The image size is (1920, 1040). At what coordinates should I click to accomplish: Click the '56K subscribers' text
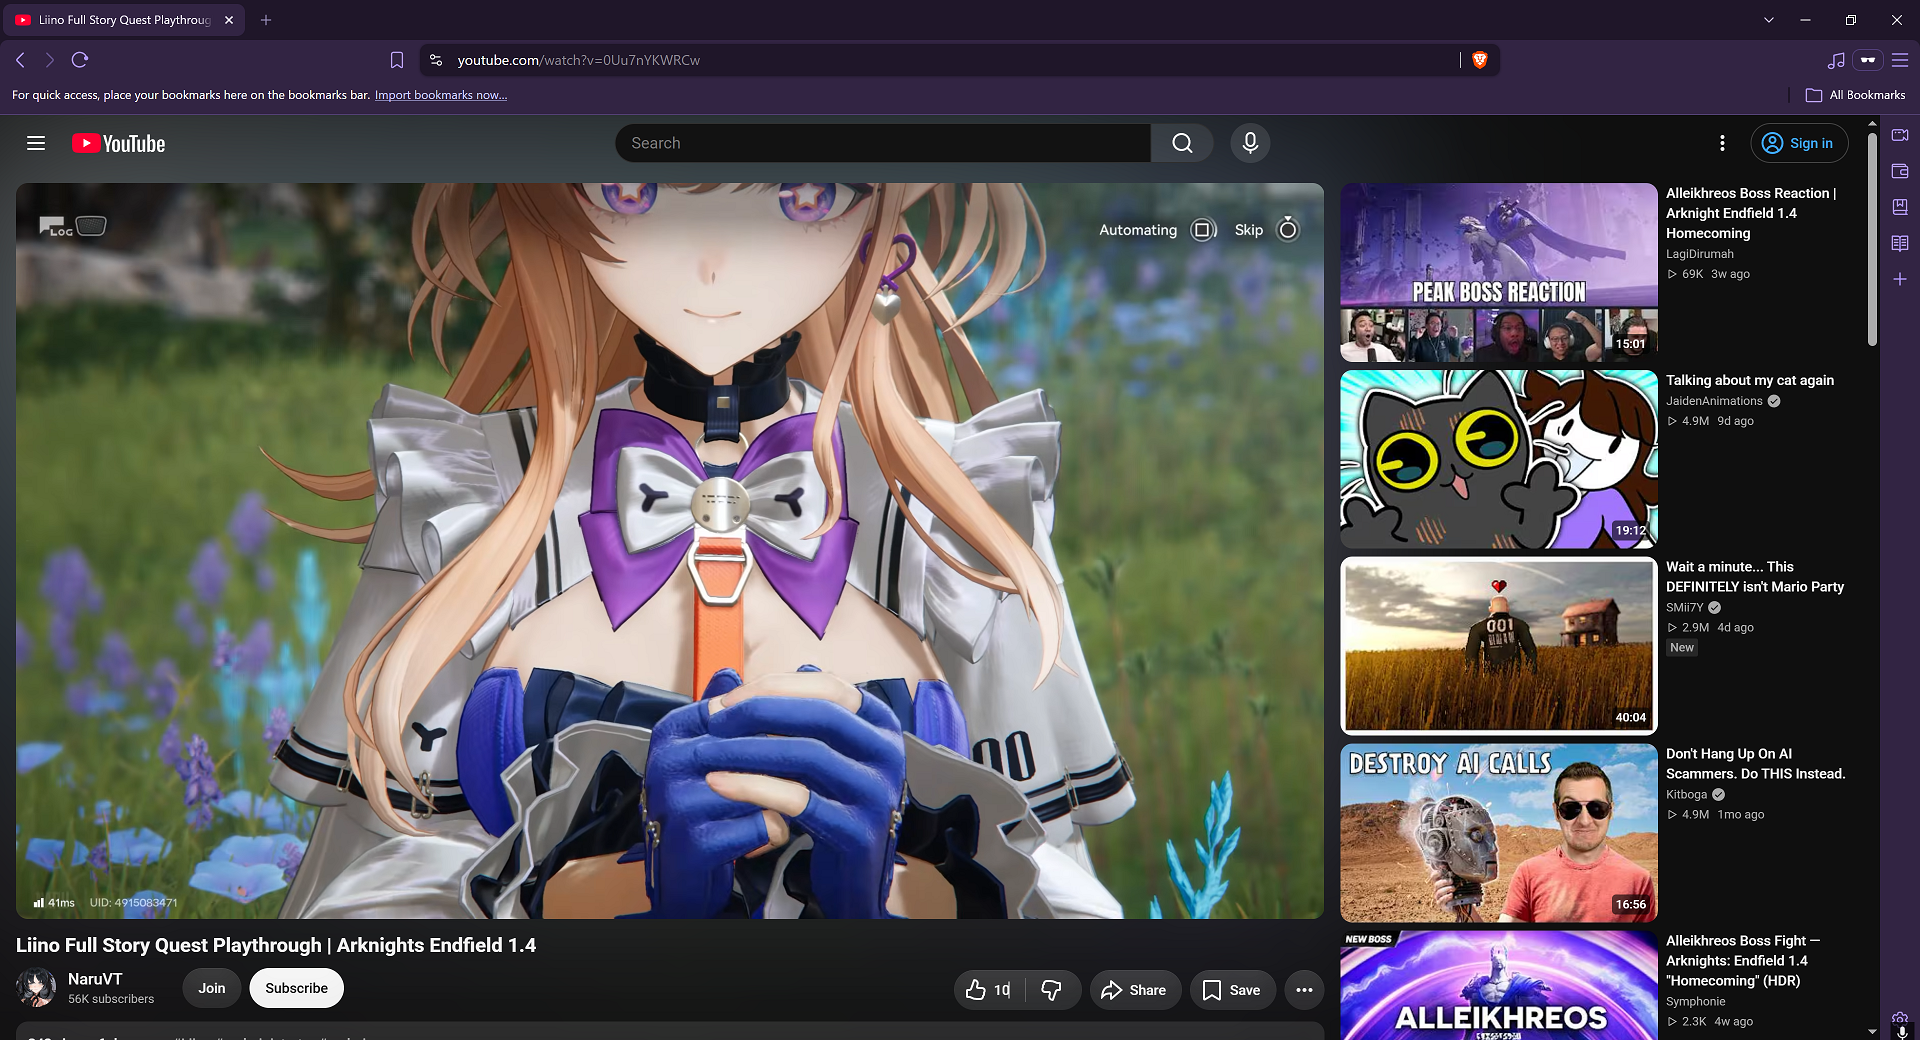[x=111, y=999]
